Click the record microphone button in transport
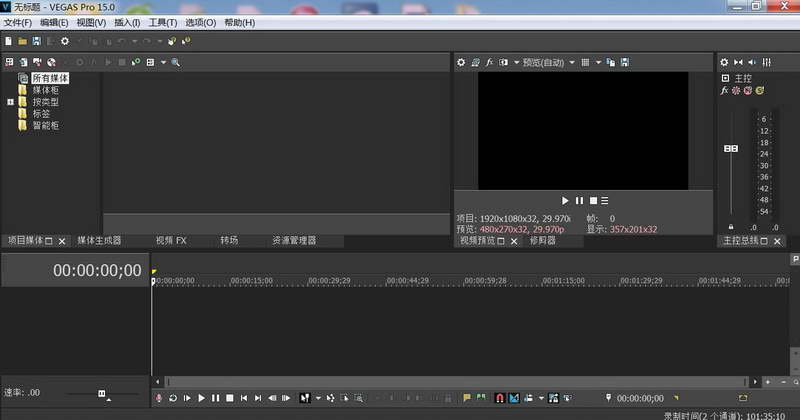 (159, 398)
